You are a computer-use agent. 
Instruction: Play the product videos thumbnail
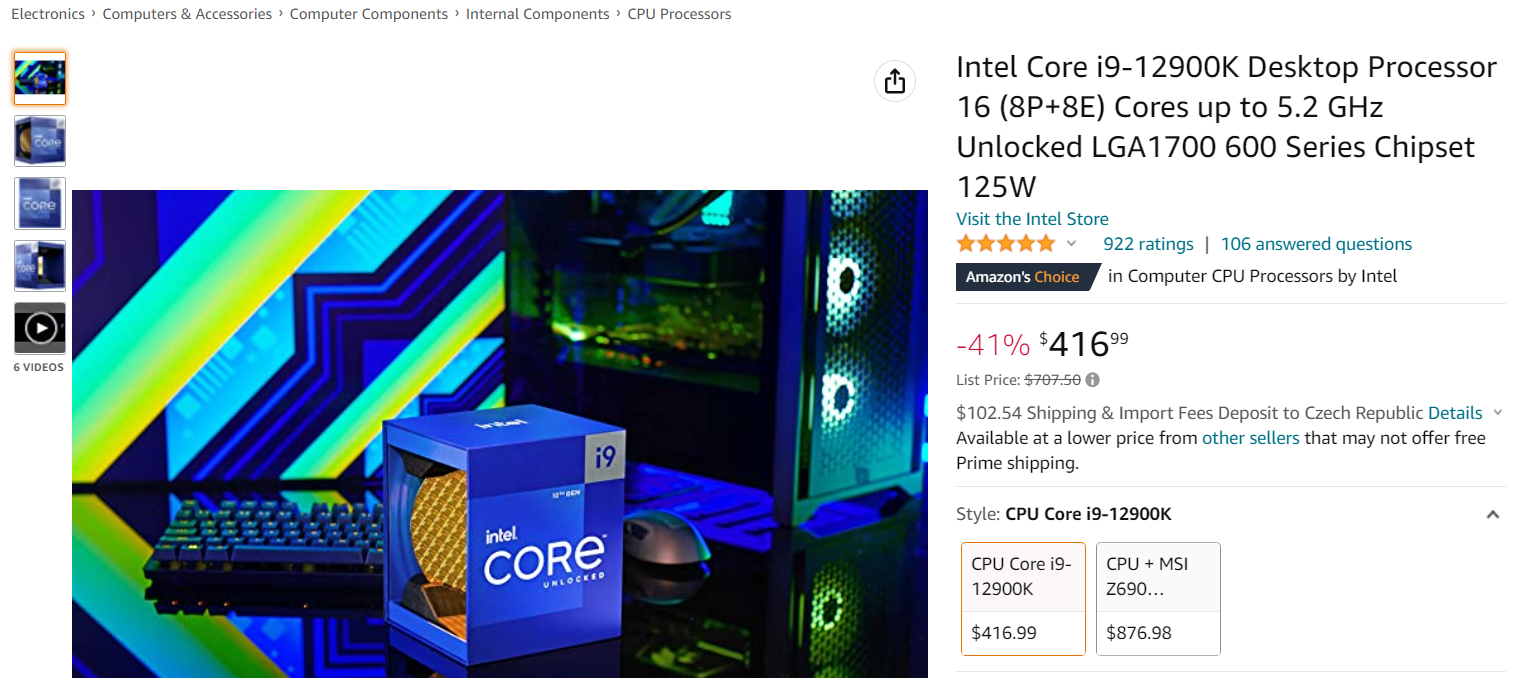[x=40, y=328]
